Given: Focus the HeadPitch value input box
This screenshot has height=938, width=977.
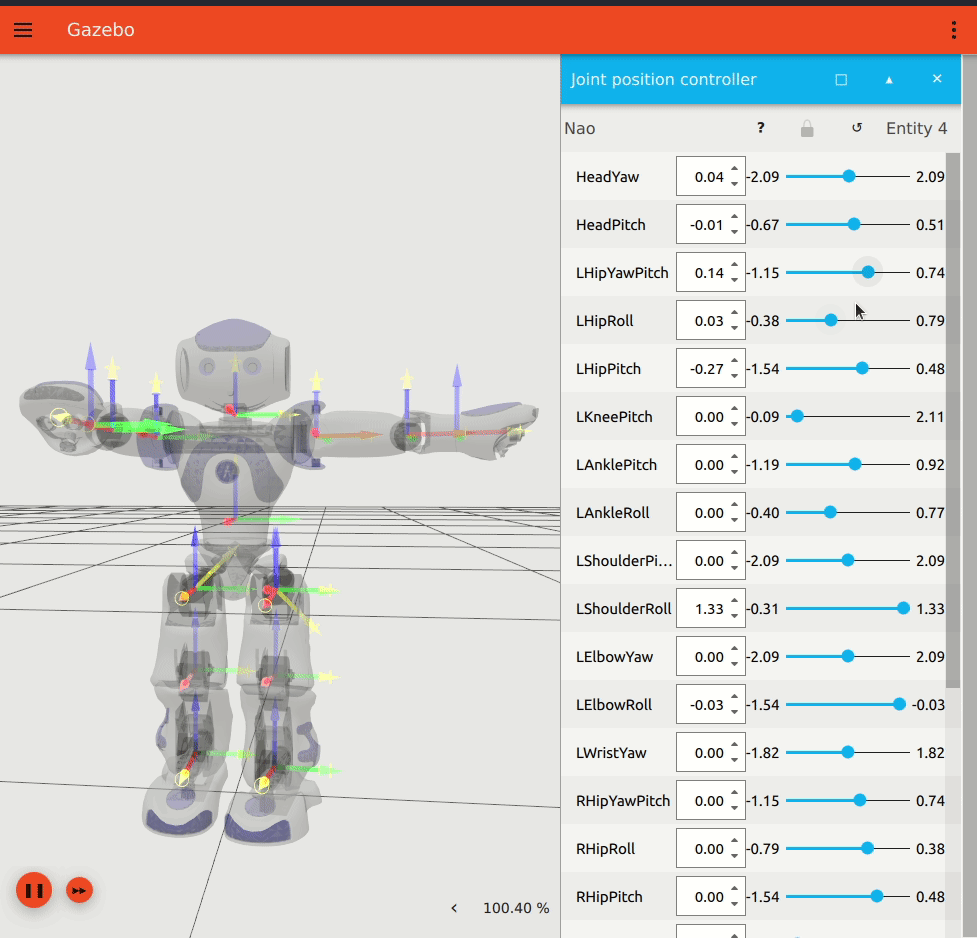Looking at the screenshot, I should click(710, 225).
